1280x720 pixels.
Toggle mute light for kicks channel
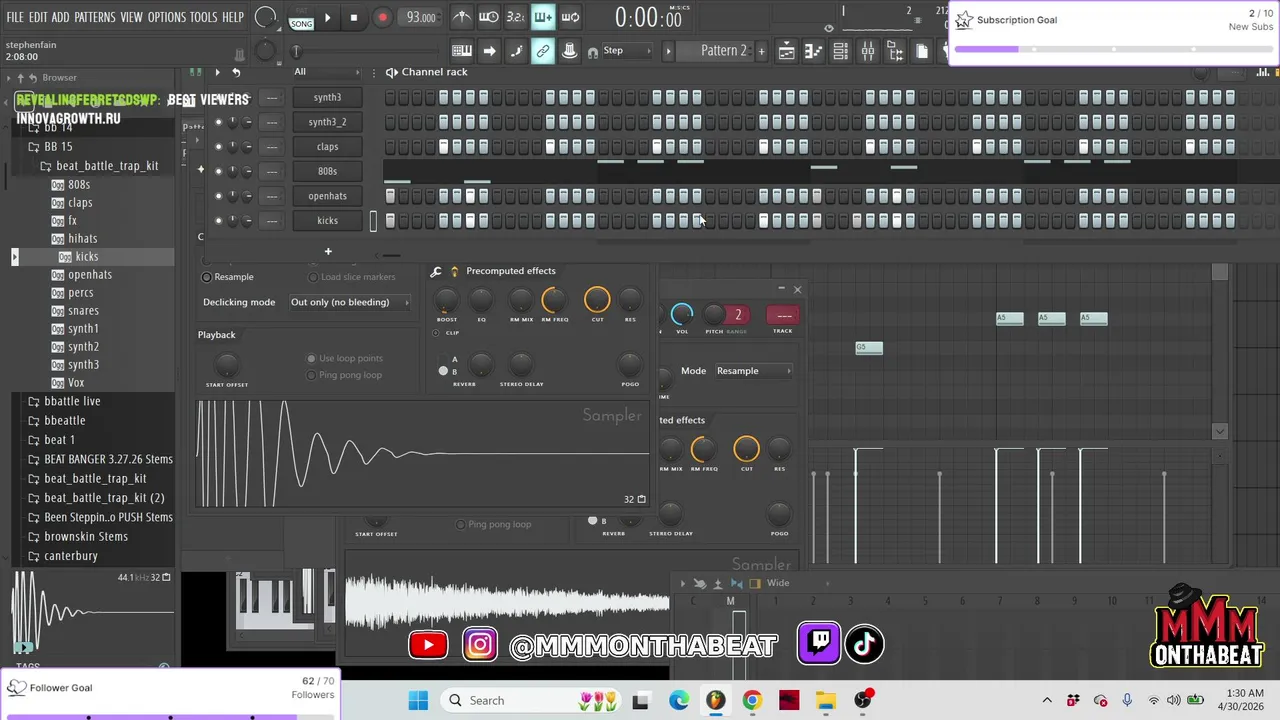click(218, 221)
